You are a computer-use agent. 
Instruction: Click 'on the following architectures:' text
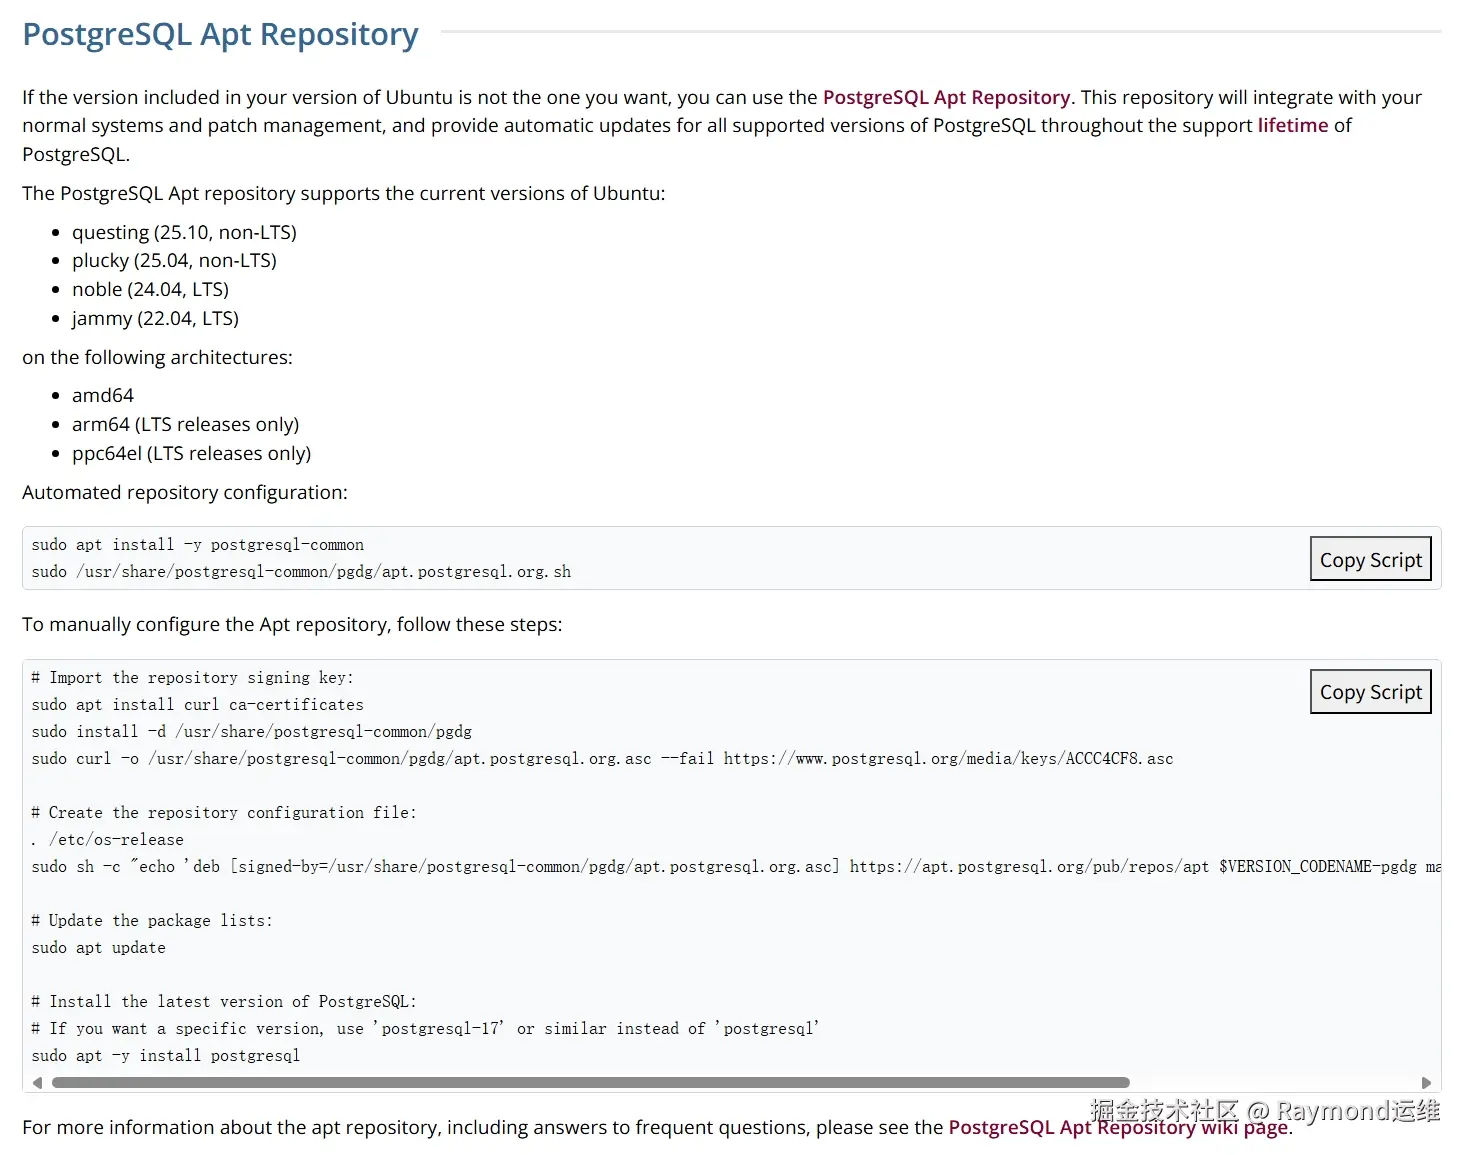coord(157,357)
